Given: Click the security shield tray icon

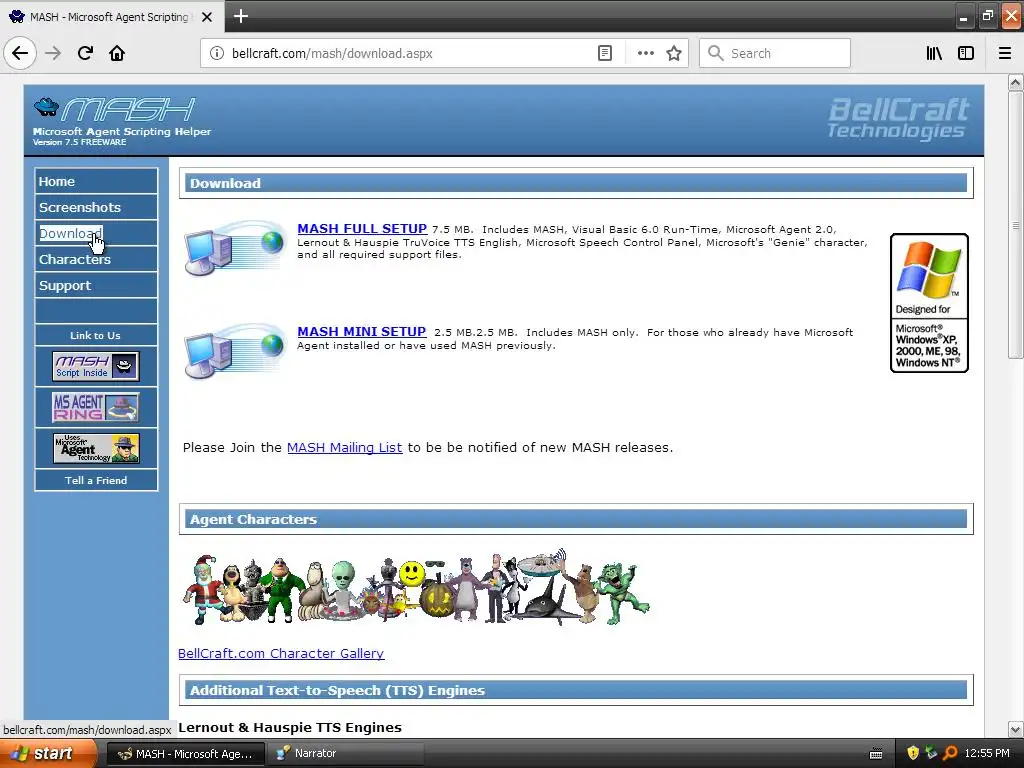Looking at the screenshot, I should pyautogui.click(x=913, y=754).
